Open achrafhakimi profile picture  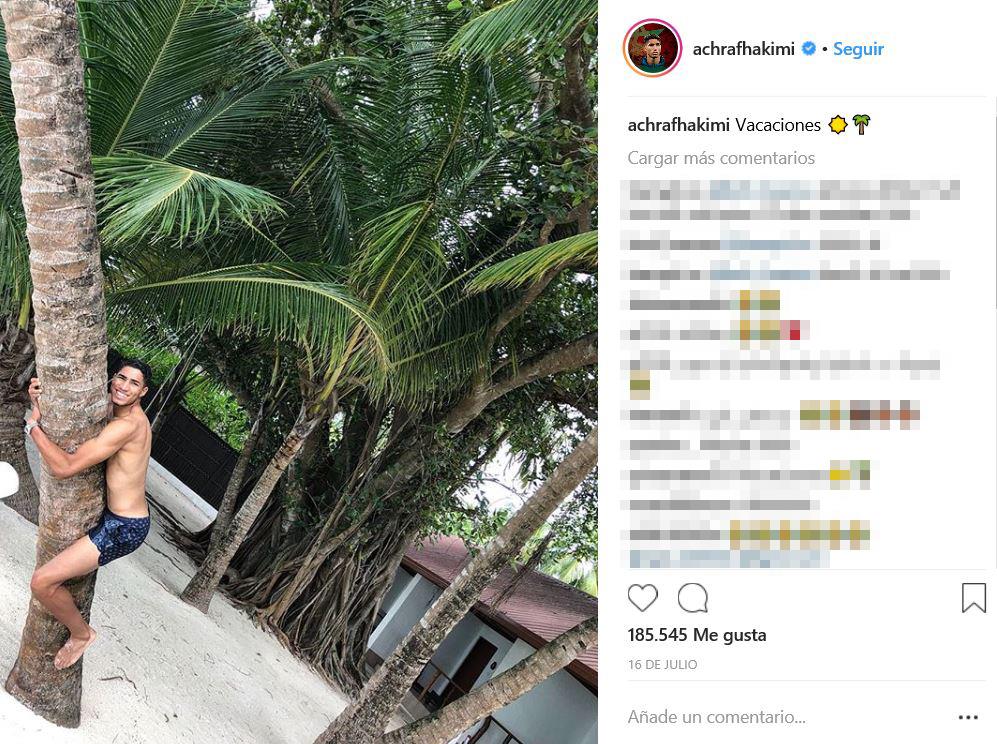point(653,48)
